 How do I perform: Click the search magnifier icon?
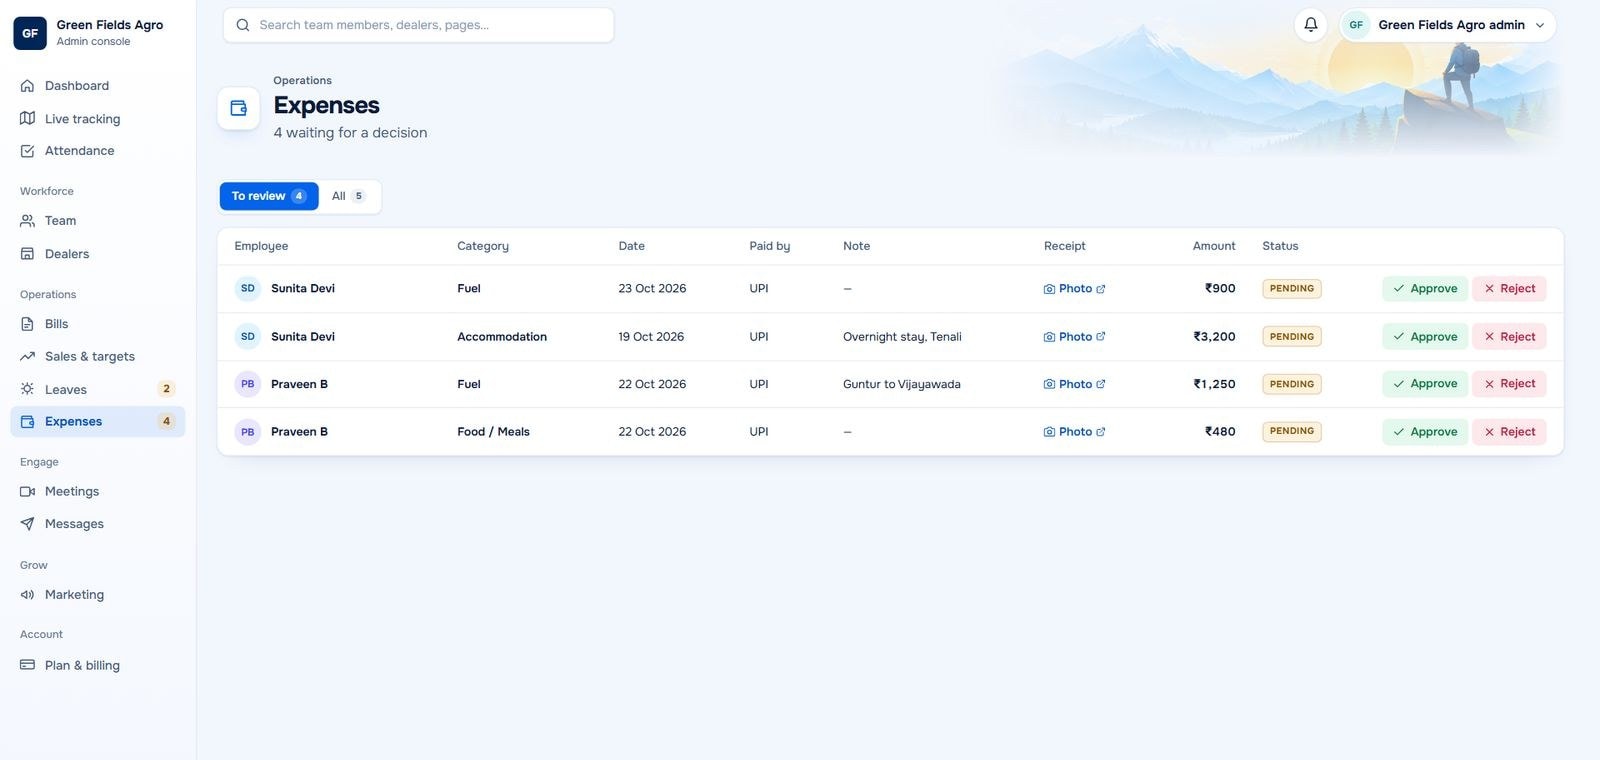tap(243, 25)
